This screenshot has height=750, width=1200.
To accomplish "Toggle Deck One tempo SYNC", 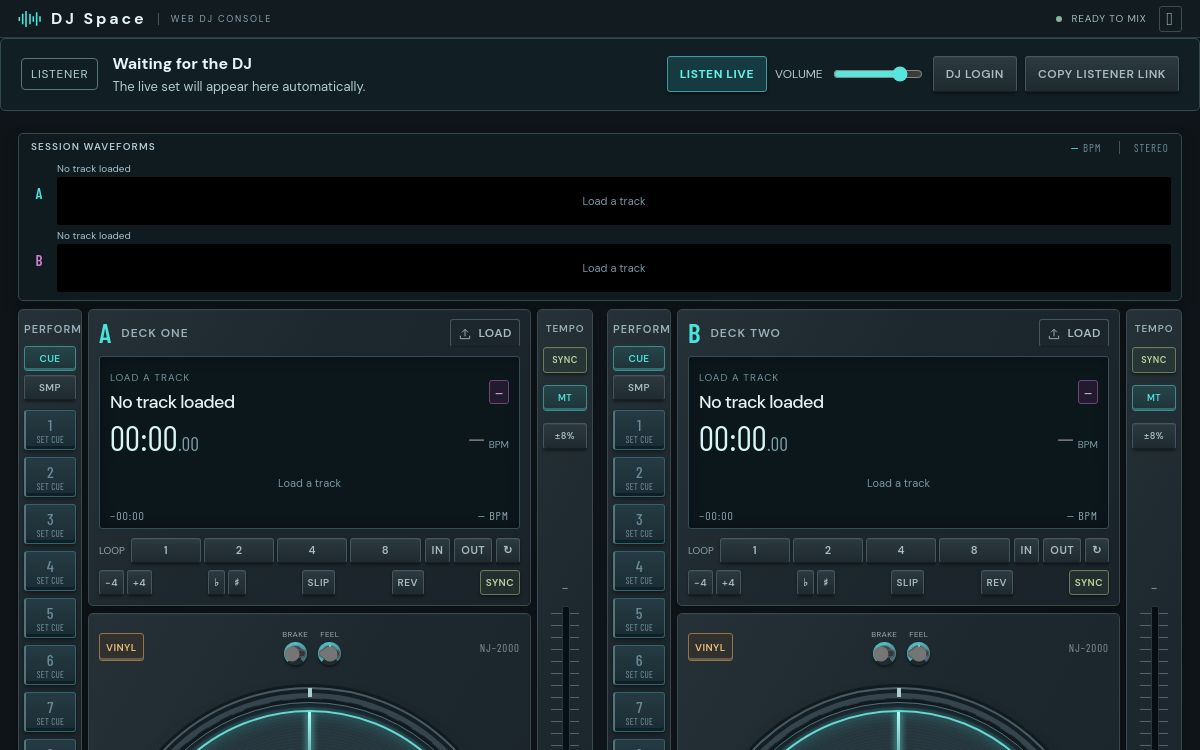I will pos(565,360).
